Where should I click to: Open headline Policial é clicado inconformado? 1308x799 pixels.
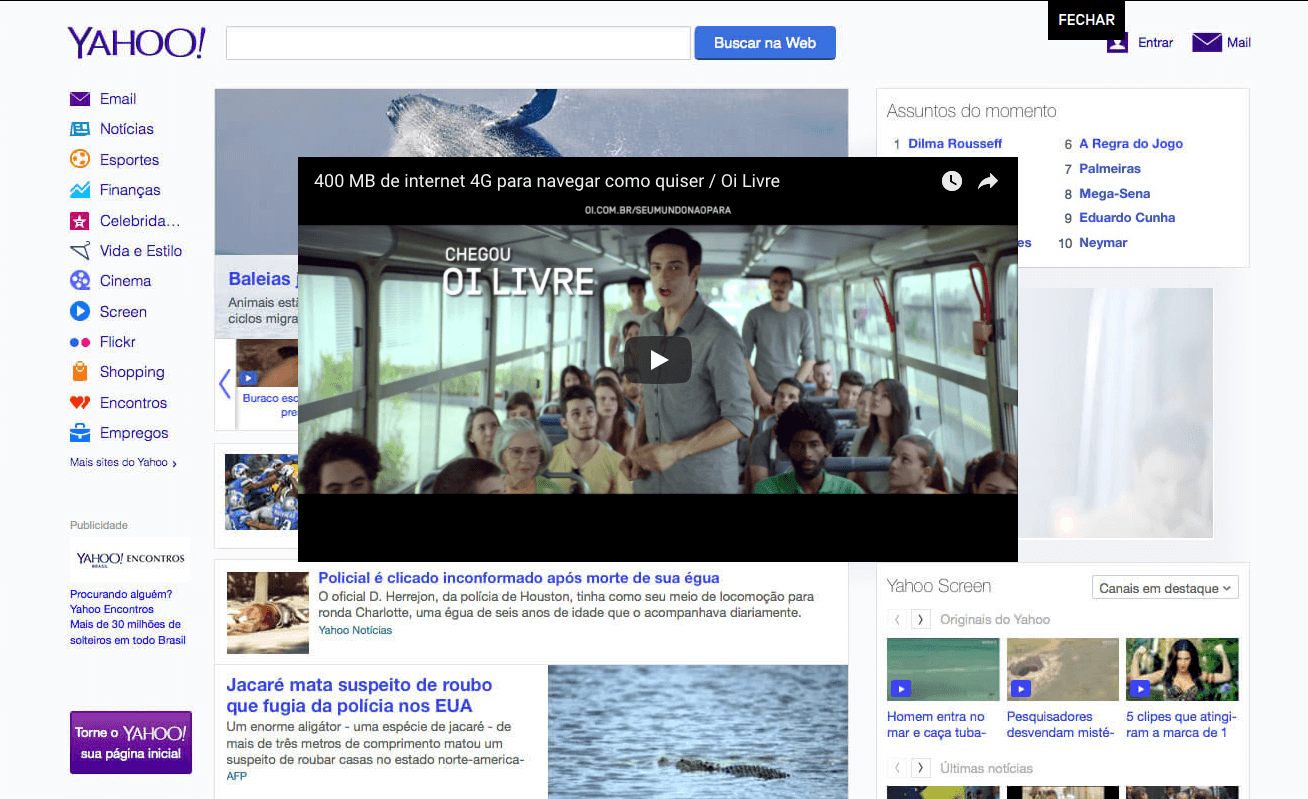(519, 578)
